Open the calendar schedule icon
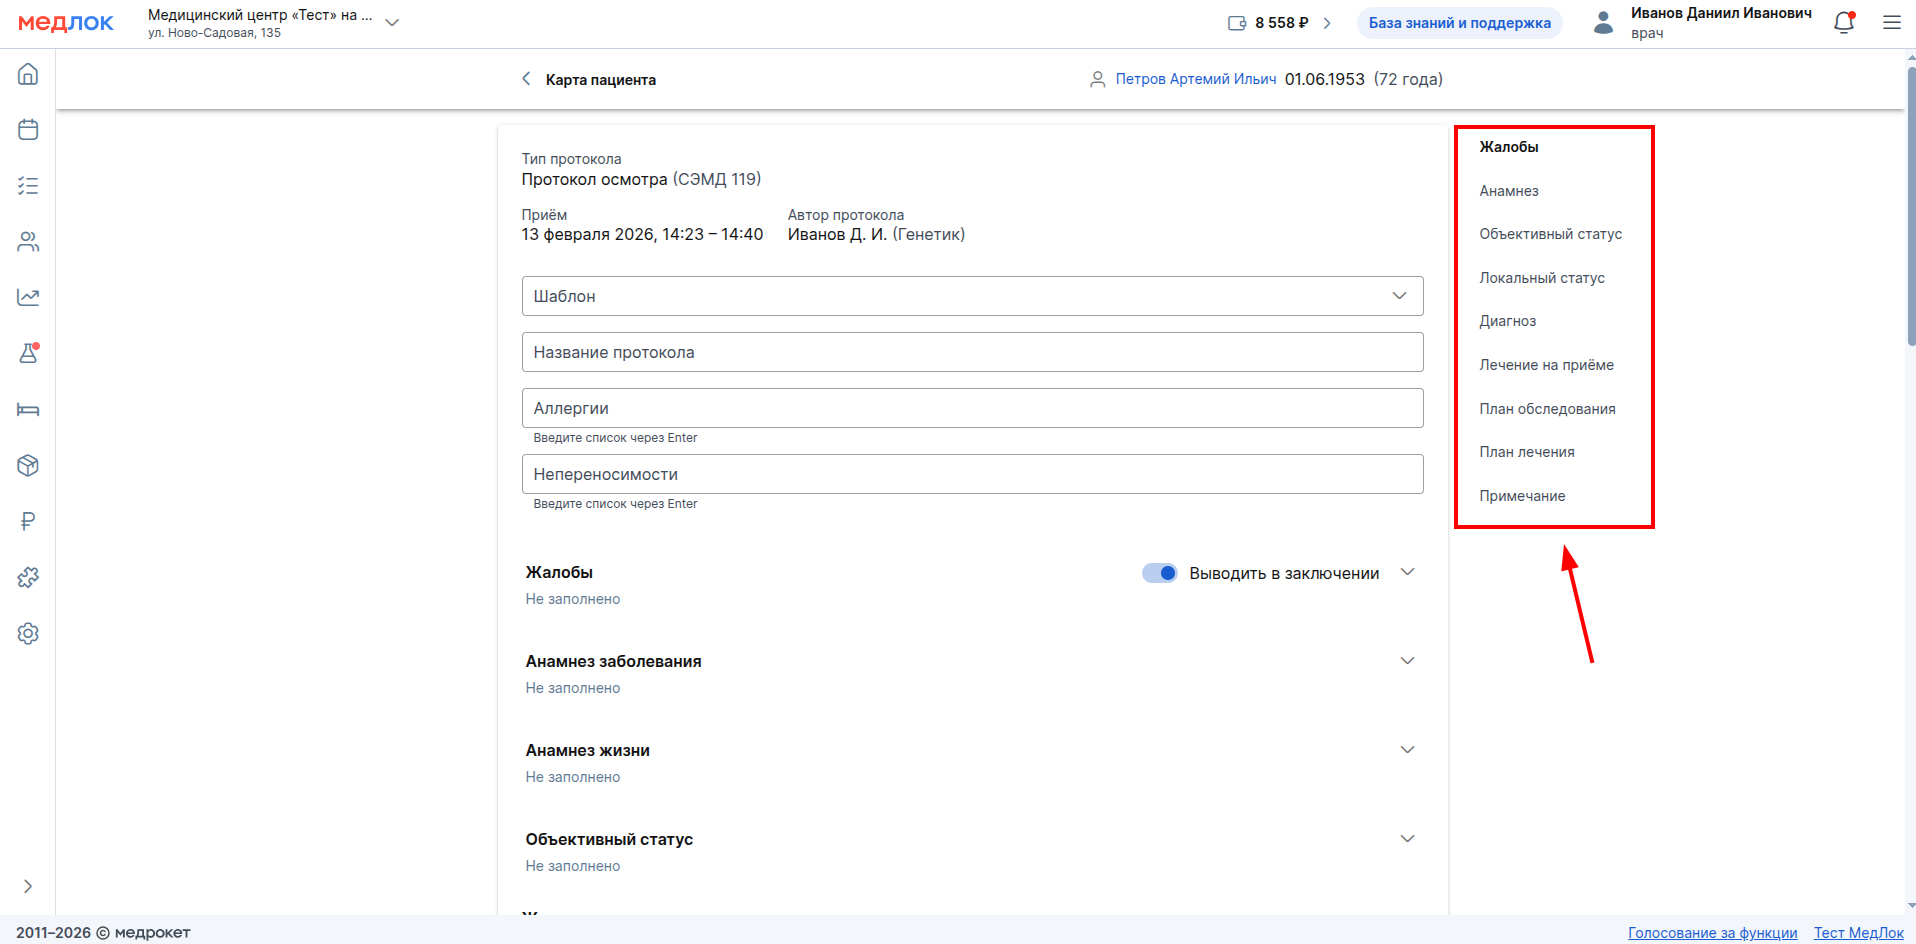This screenshot has width=1916, height=944. click(28, 130)
